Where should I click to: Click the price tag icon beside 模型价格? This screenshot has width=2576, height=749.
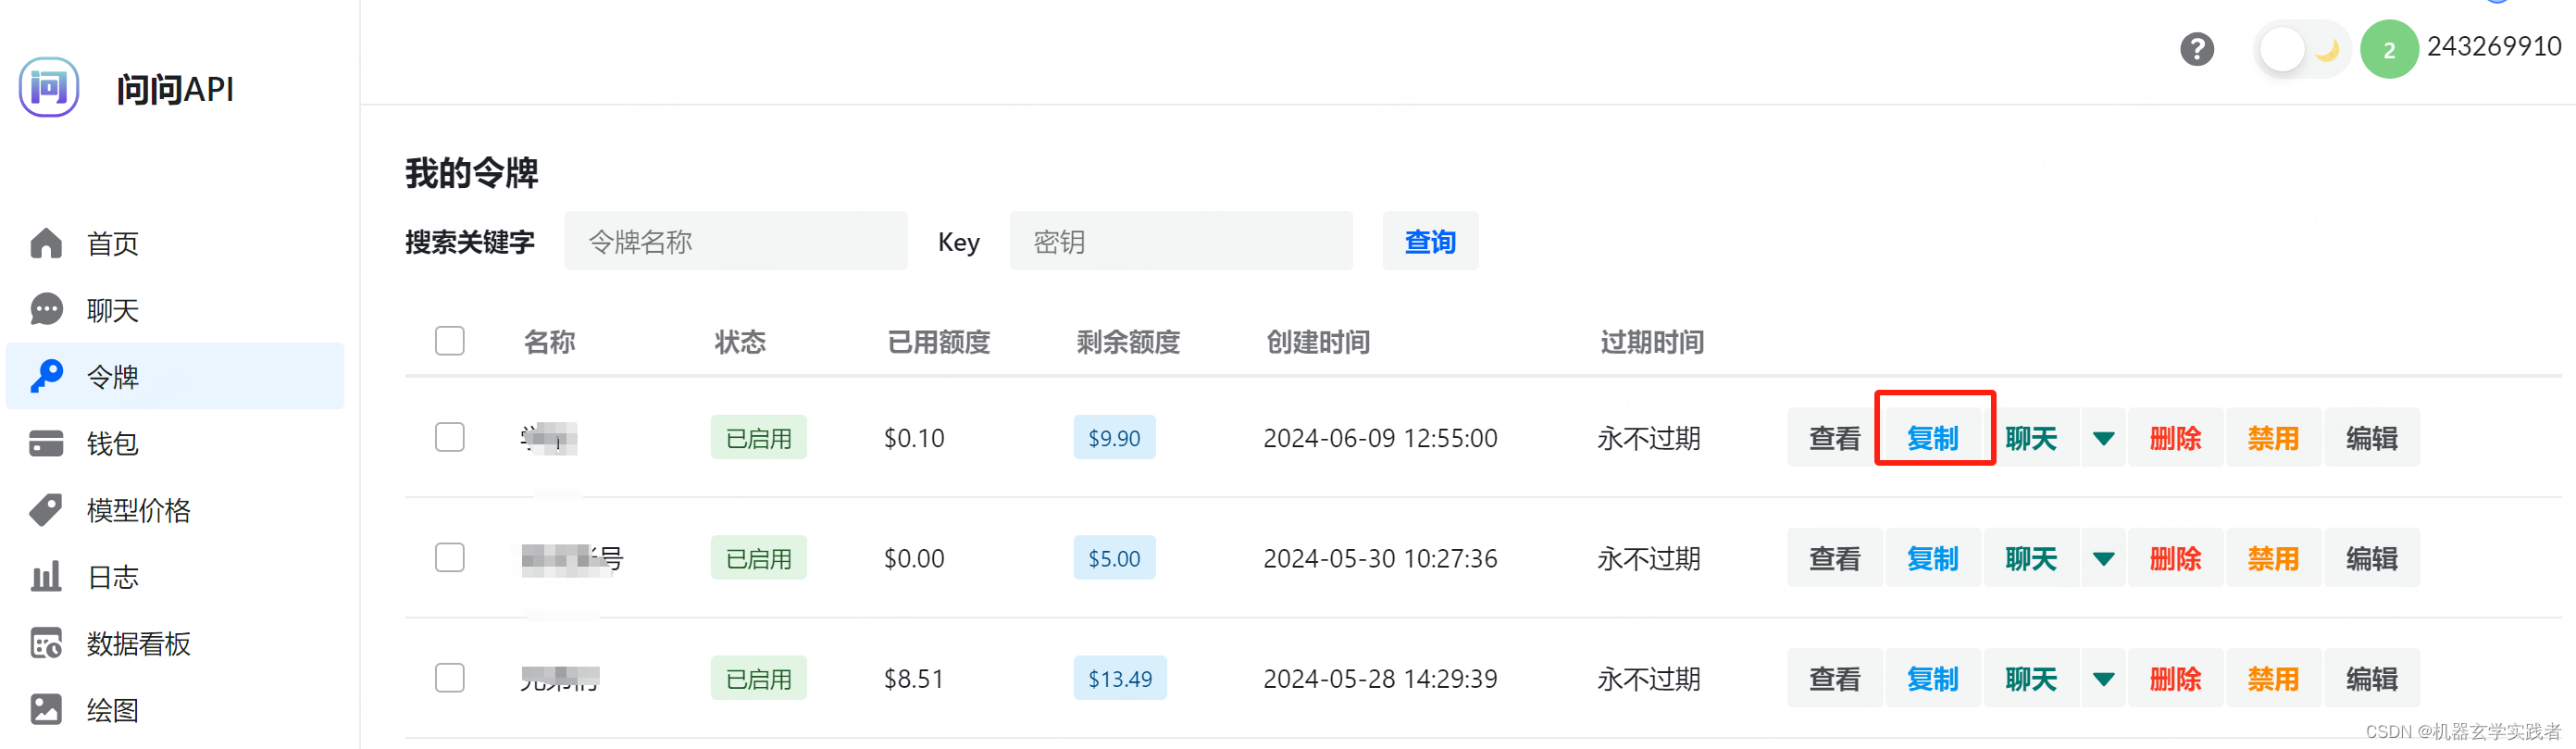[46, 510]
